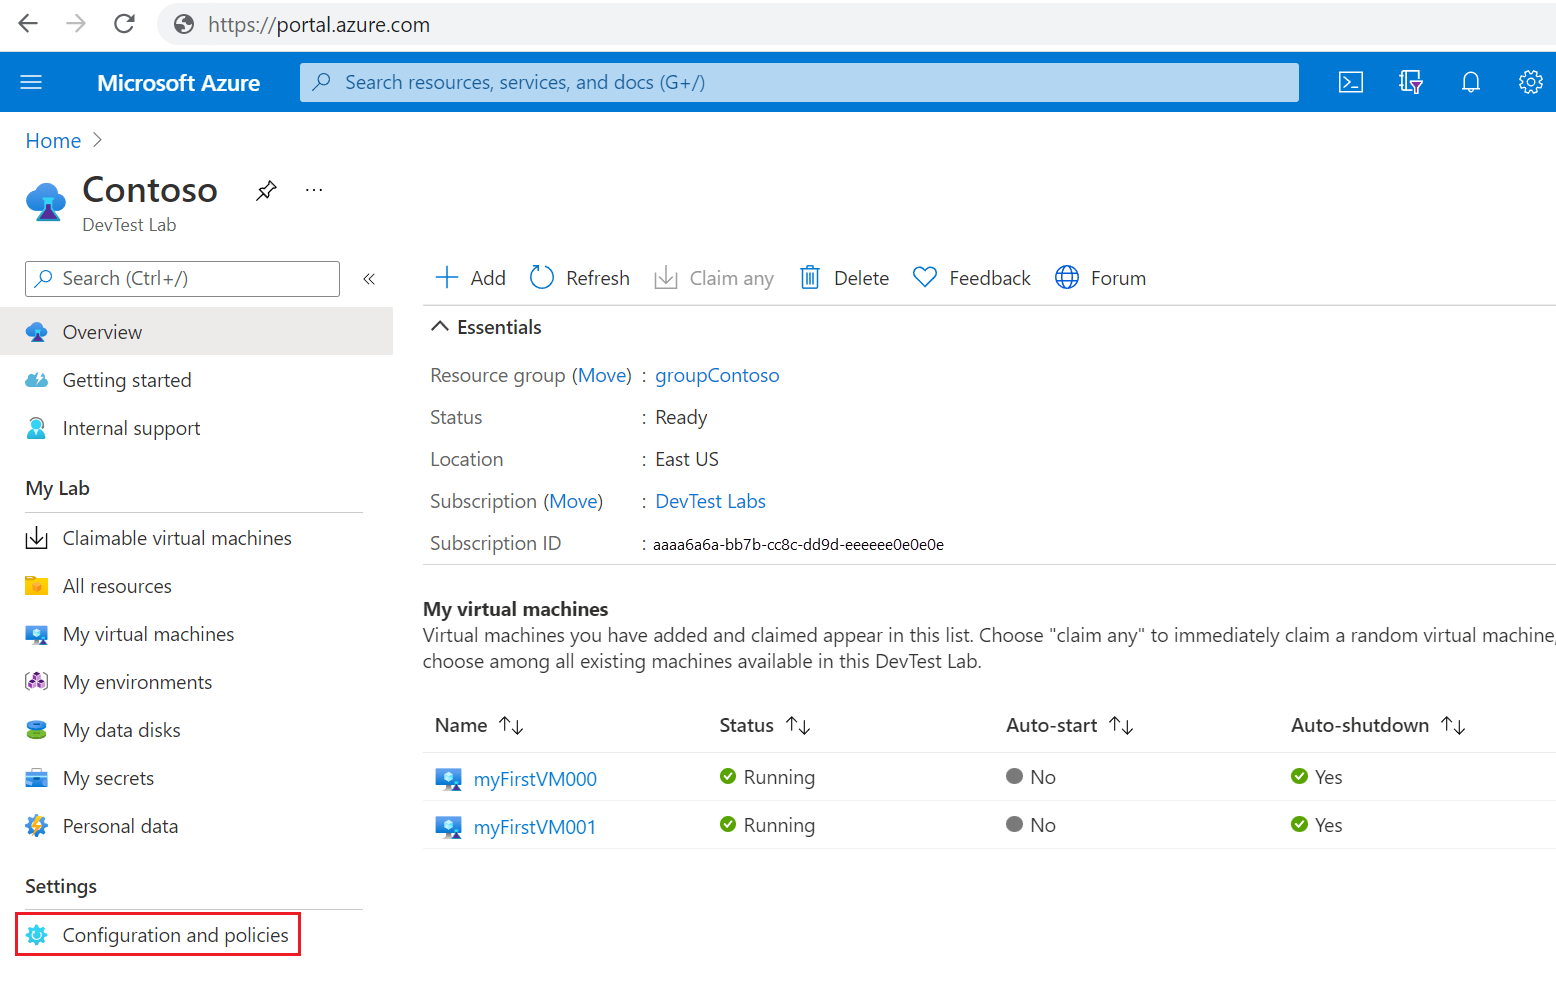The width and height of the screenshot is (1556, 997).
Task: Select Overview in the left menu
Action: pyautogui.click(x=196, y=332)
